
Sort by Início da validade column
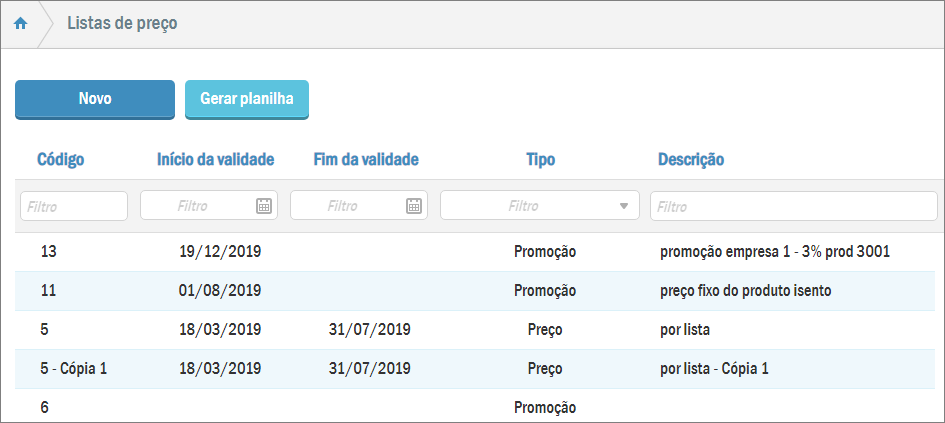pyautogui.click(x=216, y=159)
